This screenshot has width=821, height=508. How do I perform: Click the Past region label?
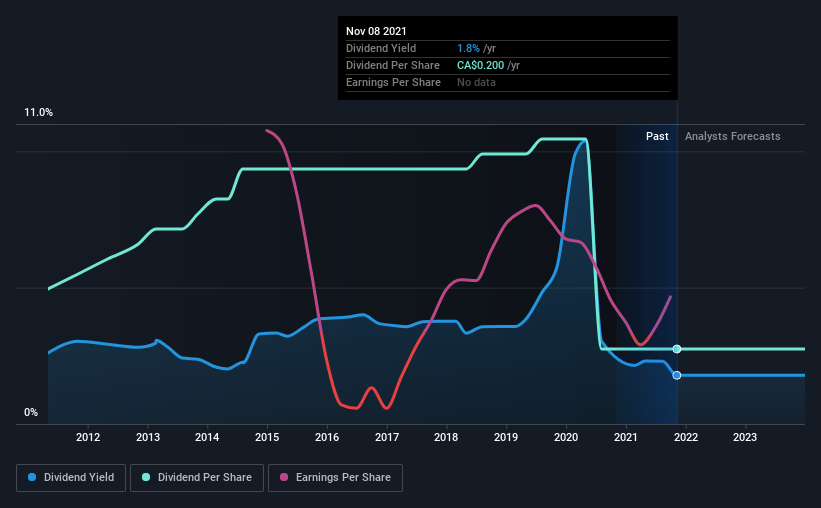(657, 136)
